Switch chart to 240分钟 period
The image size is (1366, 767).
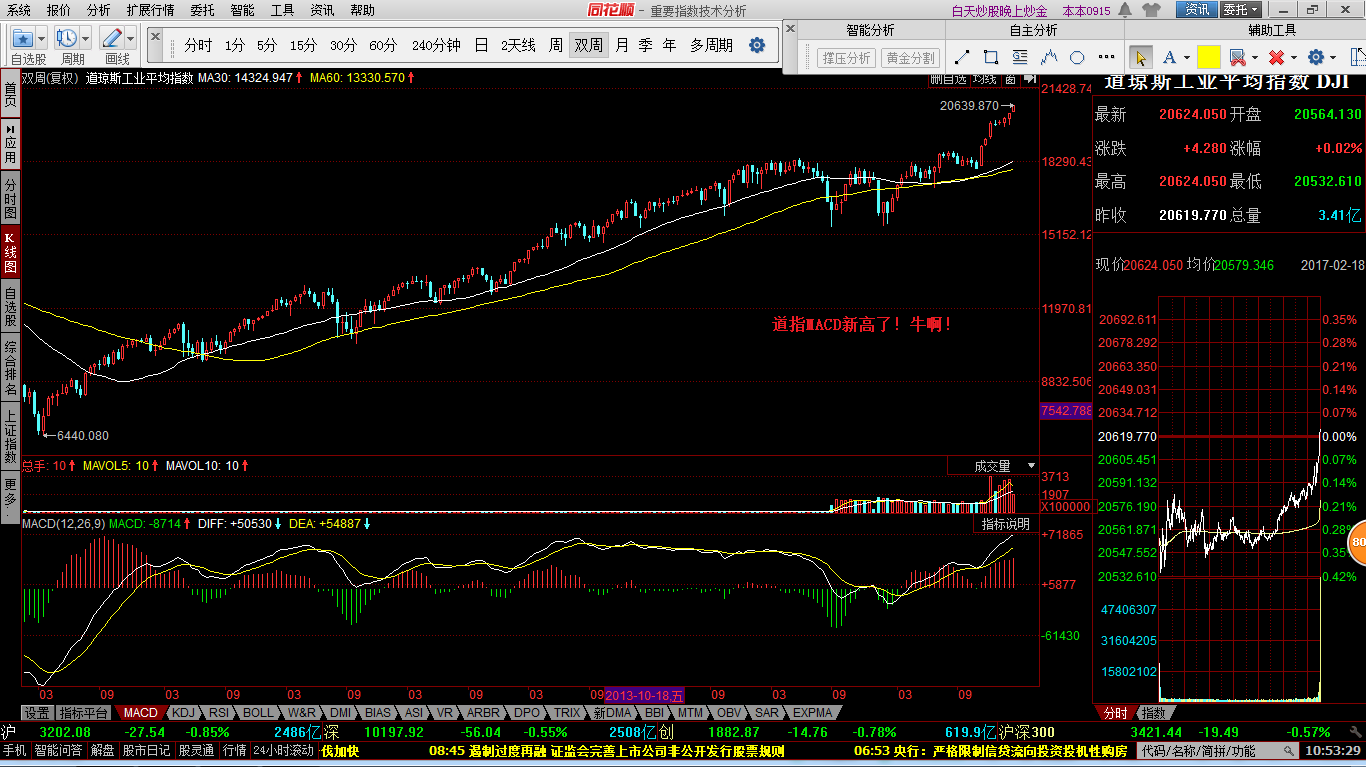click(435, 45)
